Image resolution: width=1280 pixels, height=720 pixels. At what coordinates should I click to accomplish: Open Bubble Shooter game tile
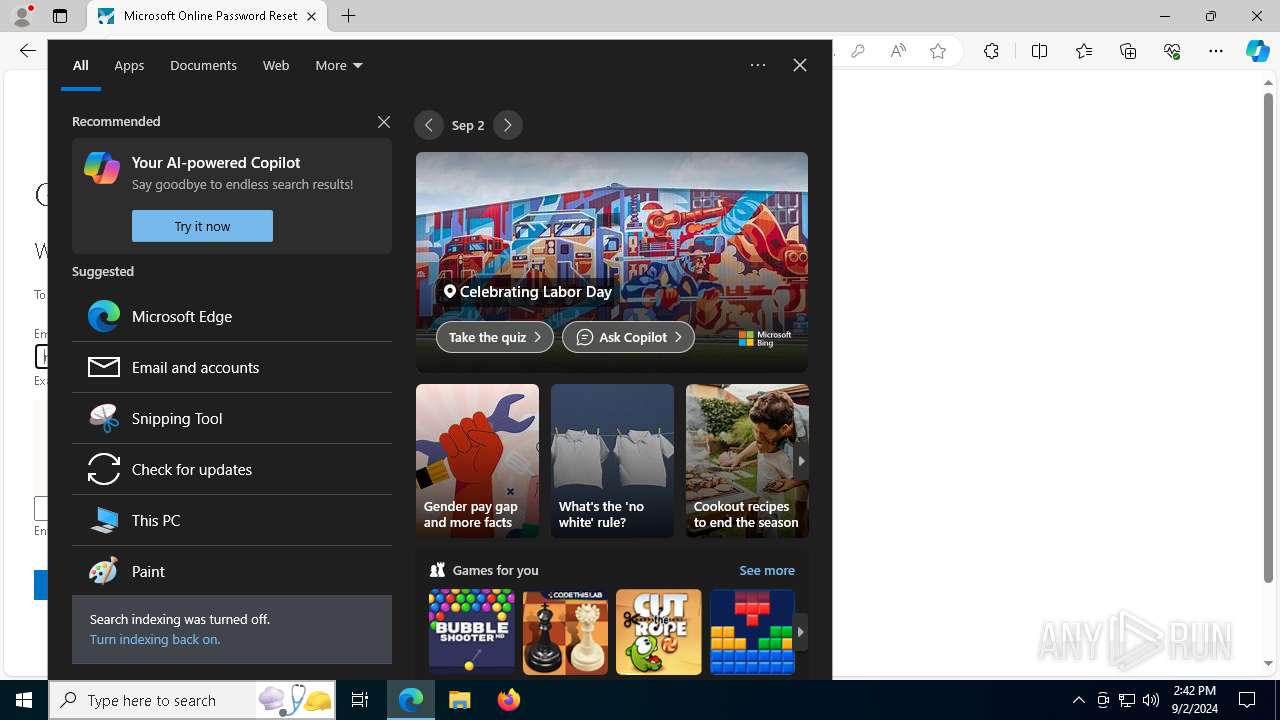tap(471, 632)
